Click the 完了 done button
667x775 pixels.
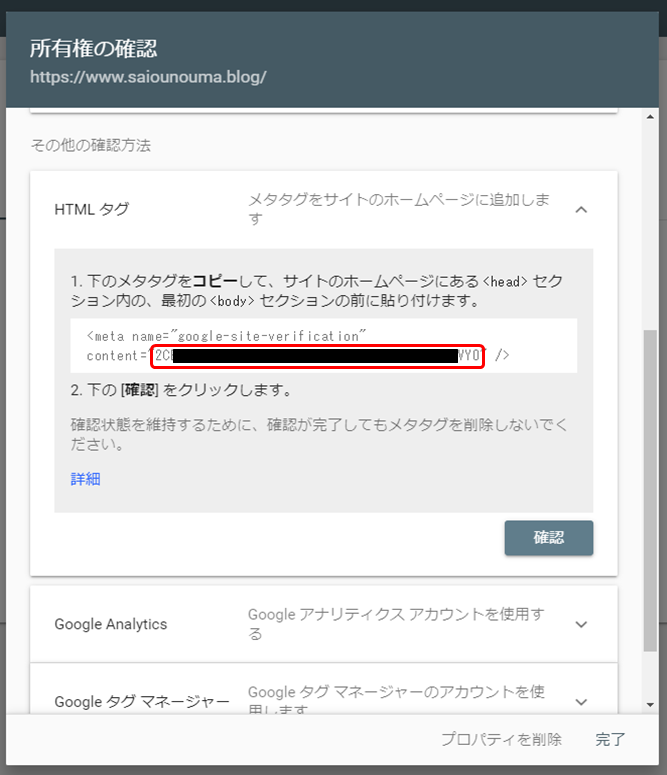coord(610,739)
